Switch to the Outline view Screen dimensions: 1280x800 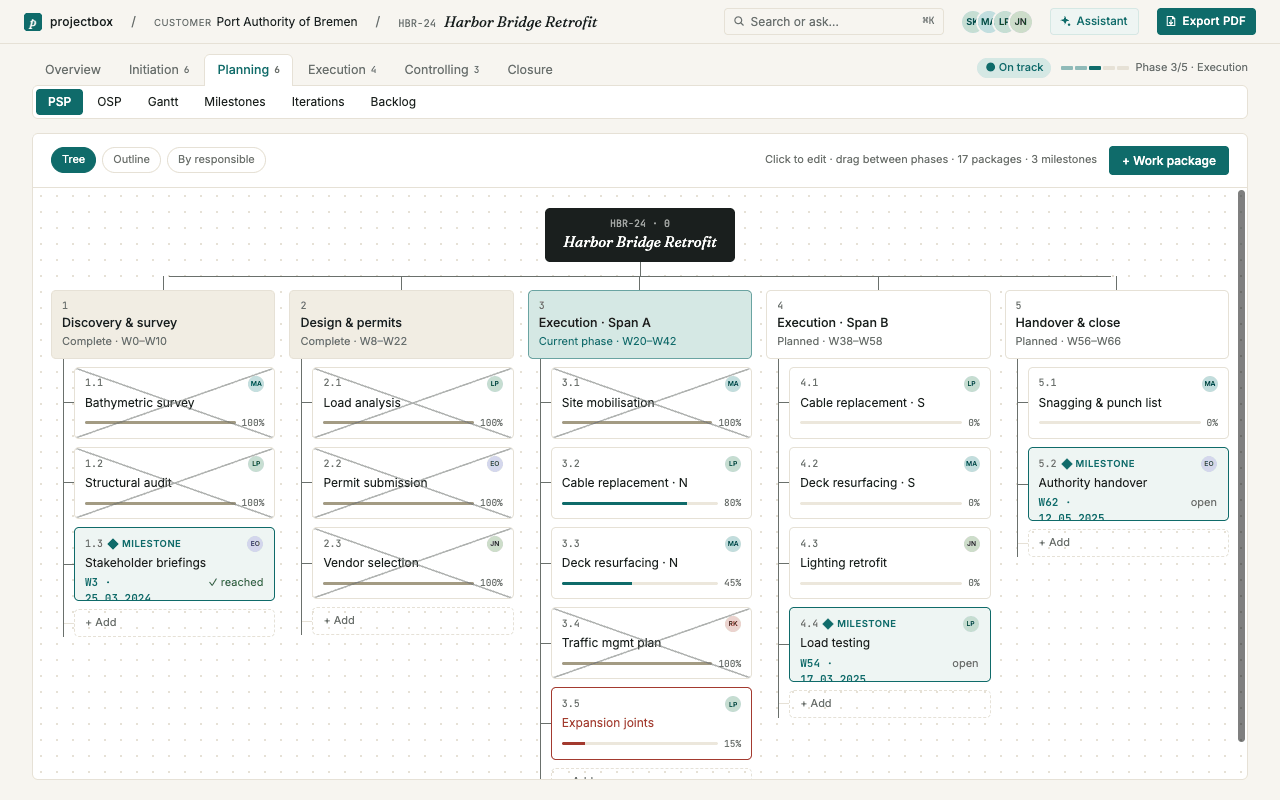pos(131,160)
